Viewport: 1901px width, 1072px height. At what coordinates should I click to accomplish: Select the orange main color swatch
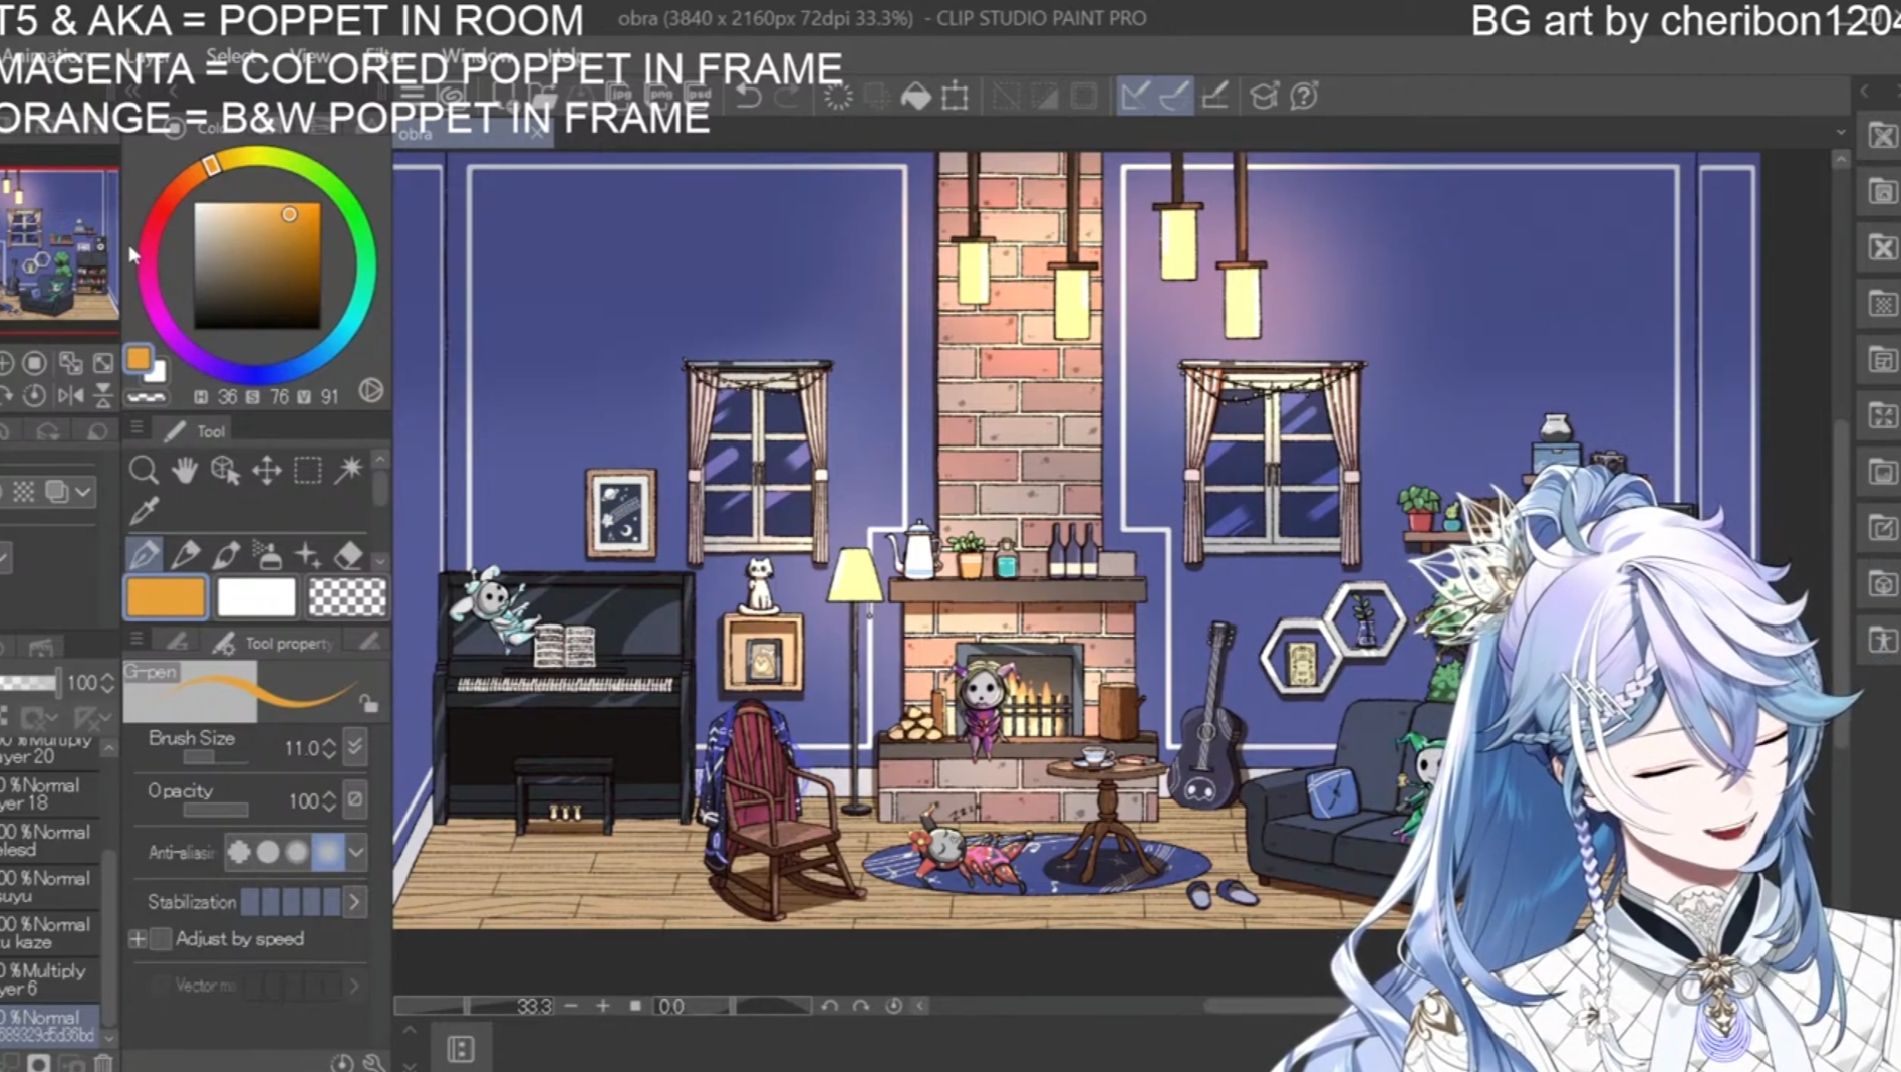pyautogui.click(x=166, y=597)
